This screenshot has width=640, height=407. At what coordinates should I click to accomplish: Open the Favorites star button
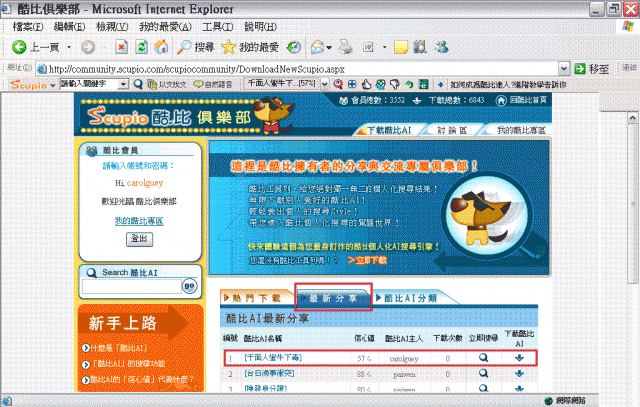tap(250, 47)
